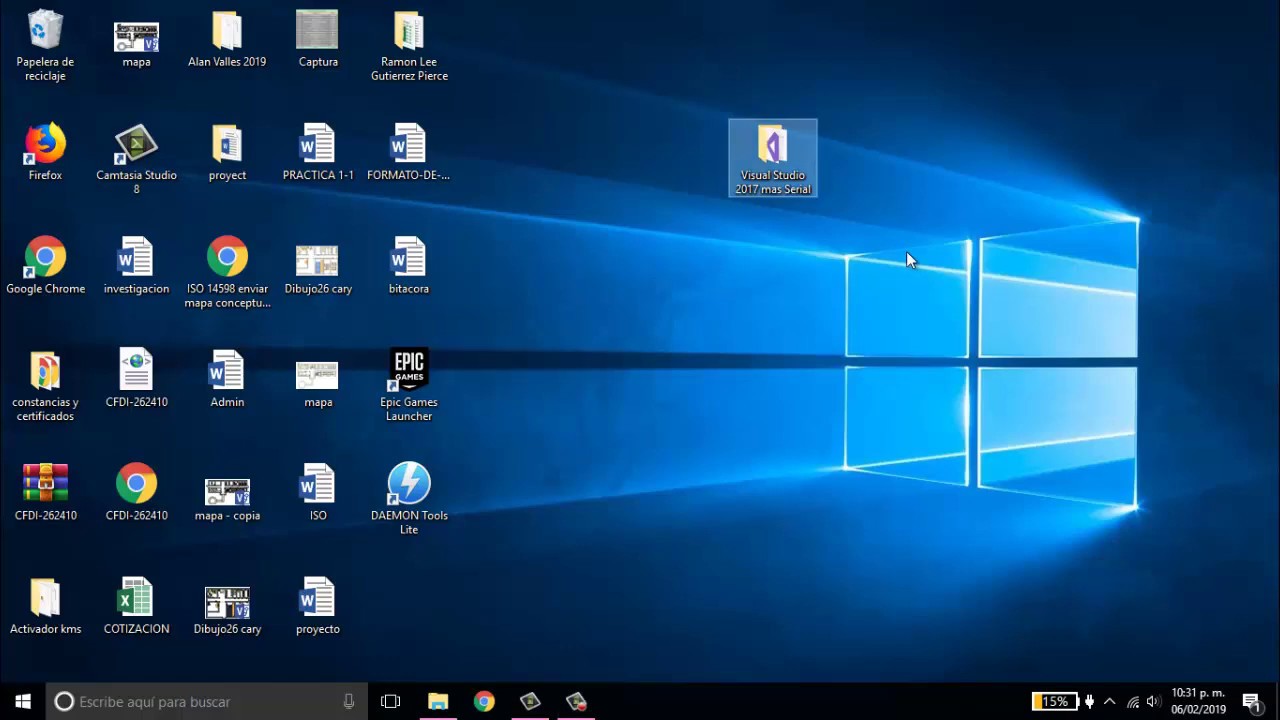The height and width of the screenshot is (720, 1280).
Task: Select the PRACTICA 1-1 Word document
Action: pos(318,152)
